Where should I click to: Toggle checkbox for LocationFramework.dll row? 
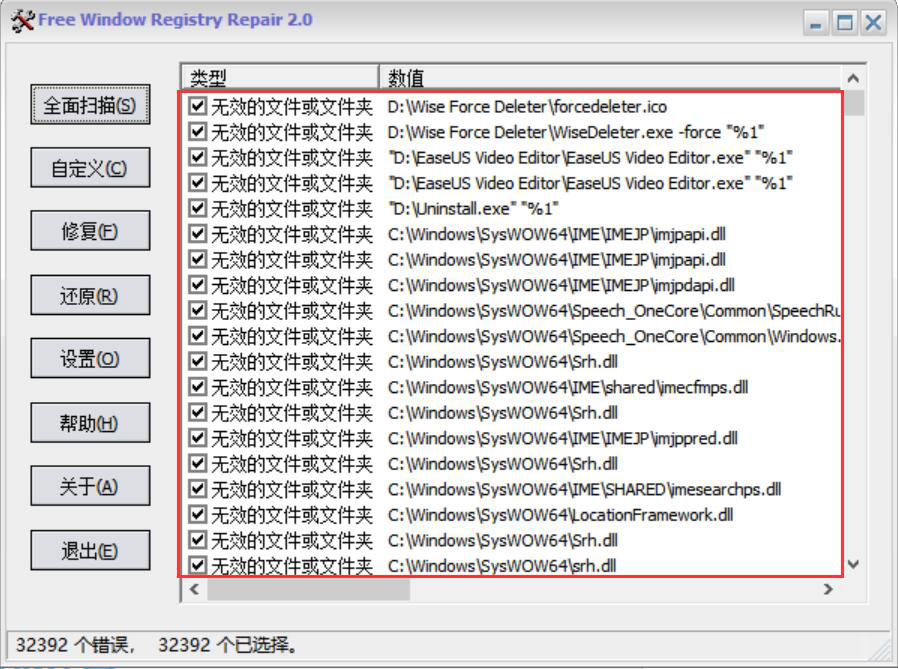pyautogui.click(x=198, y=514)
